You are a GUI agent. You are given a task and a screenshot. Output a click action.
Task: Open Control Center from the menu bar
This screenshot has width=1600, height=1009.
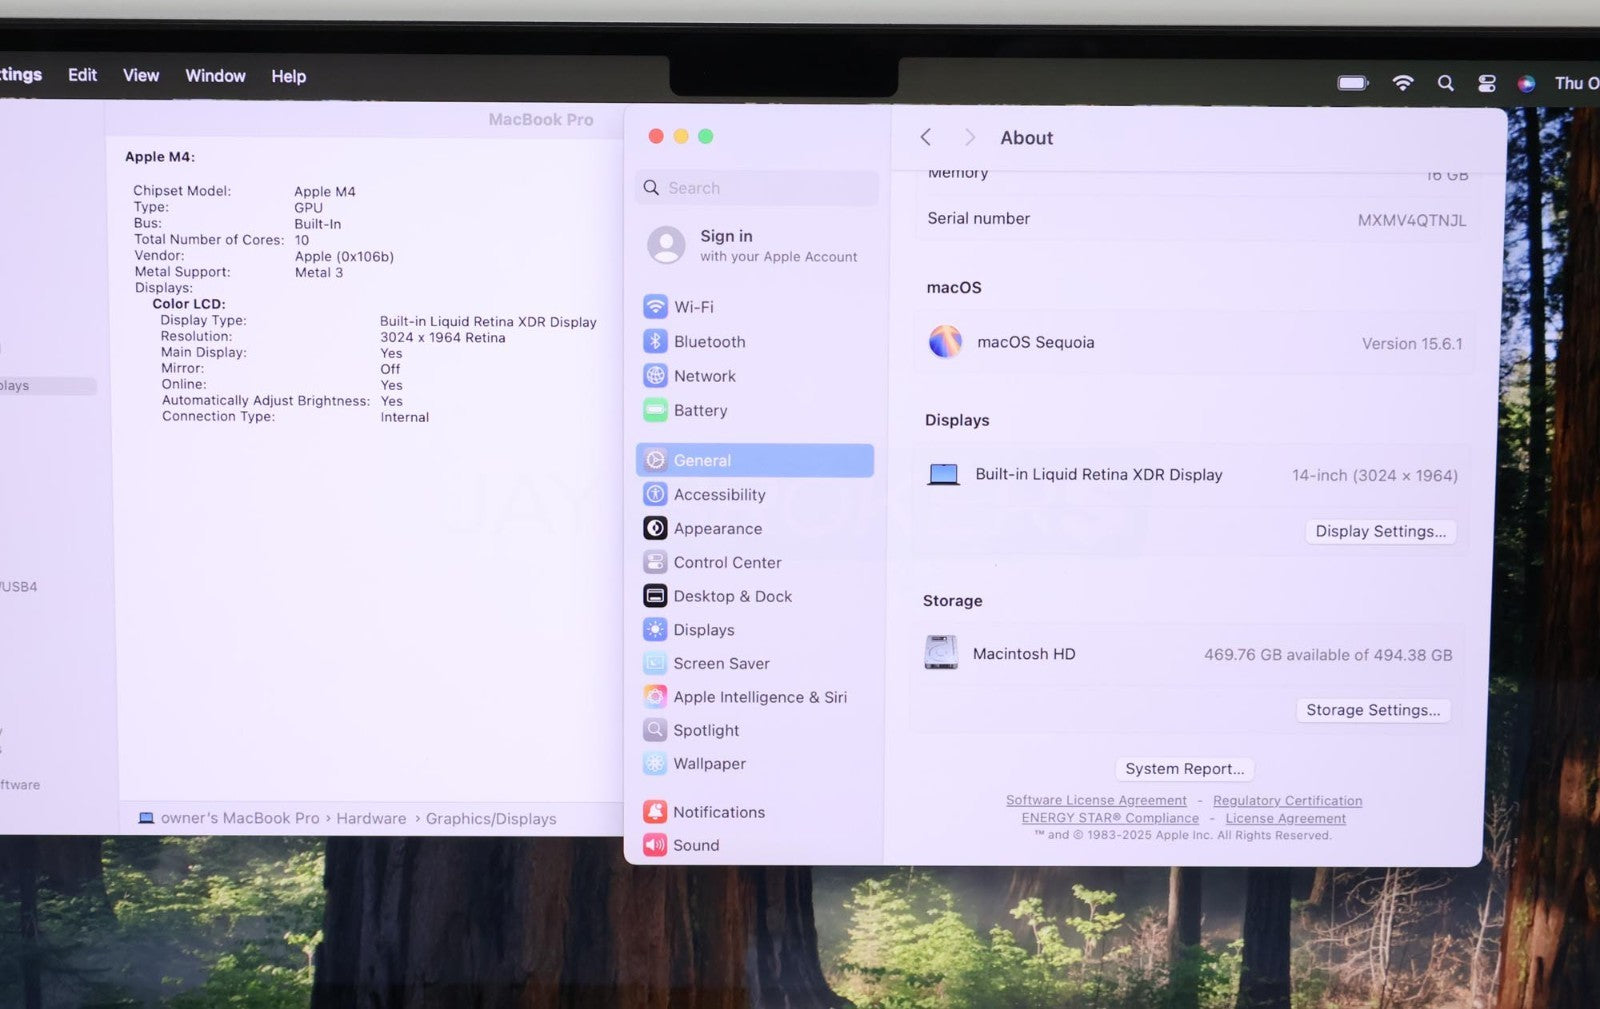coord(1487,83)
